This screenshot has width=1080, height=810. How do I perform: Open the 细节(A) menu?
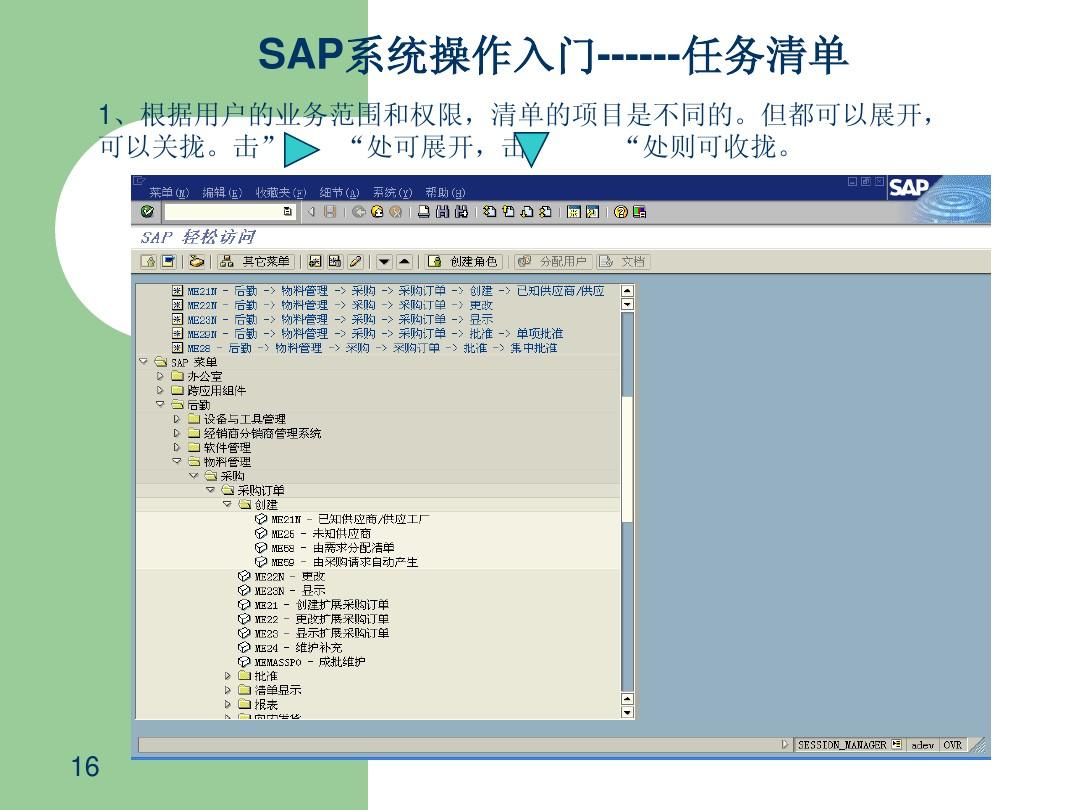(339, 193)
